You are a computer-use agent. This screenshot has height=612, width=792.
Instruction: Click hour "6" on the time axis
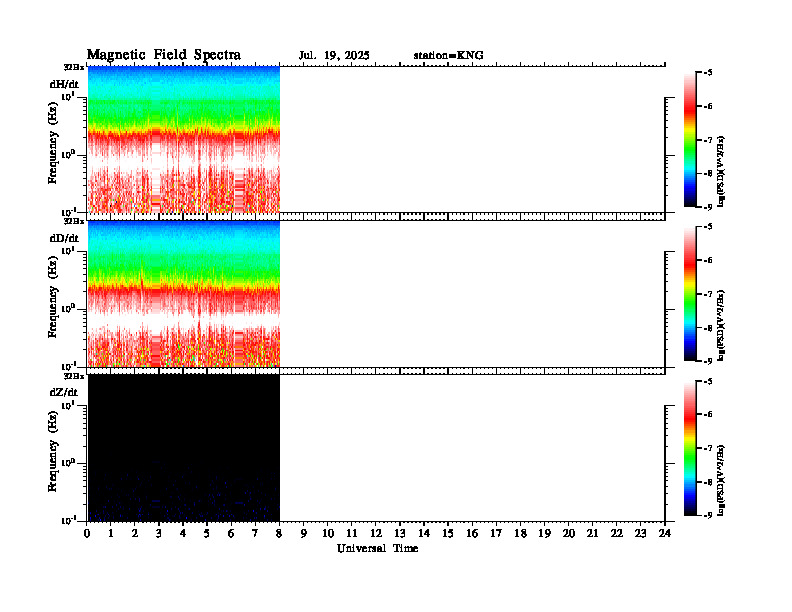[x=231, y=534]
